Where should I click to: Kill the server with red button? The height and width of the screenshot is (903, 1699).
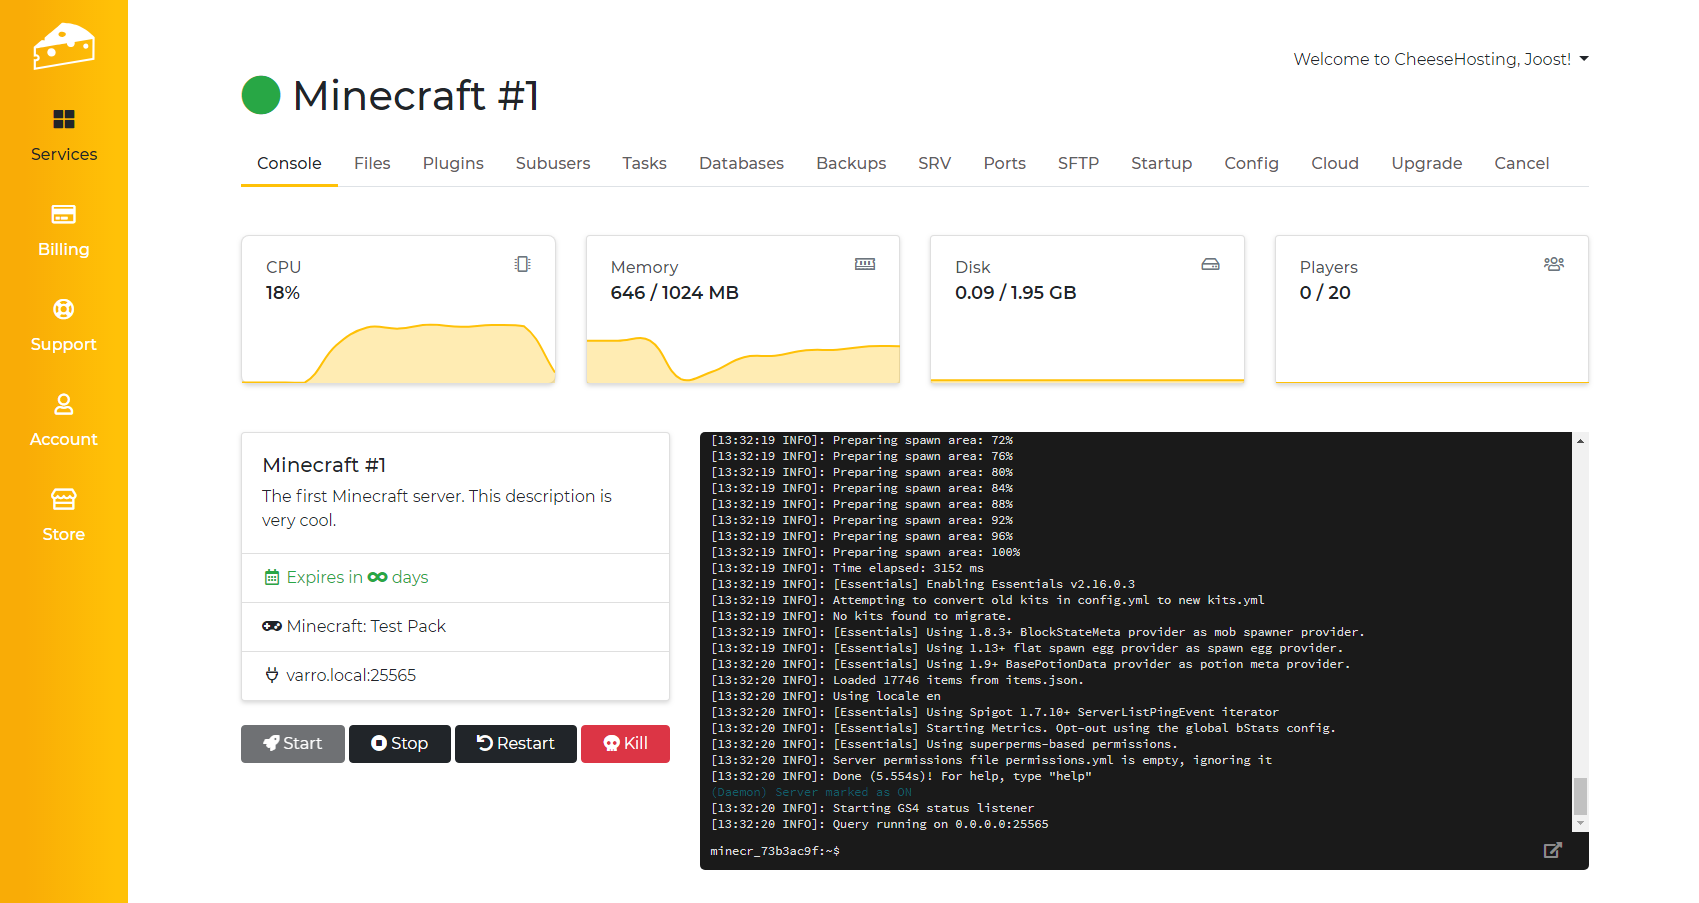(x=625, y=743)
